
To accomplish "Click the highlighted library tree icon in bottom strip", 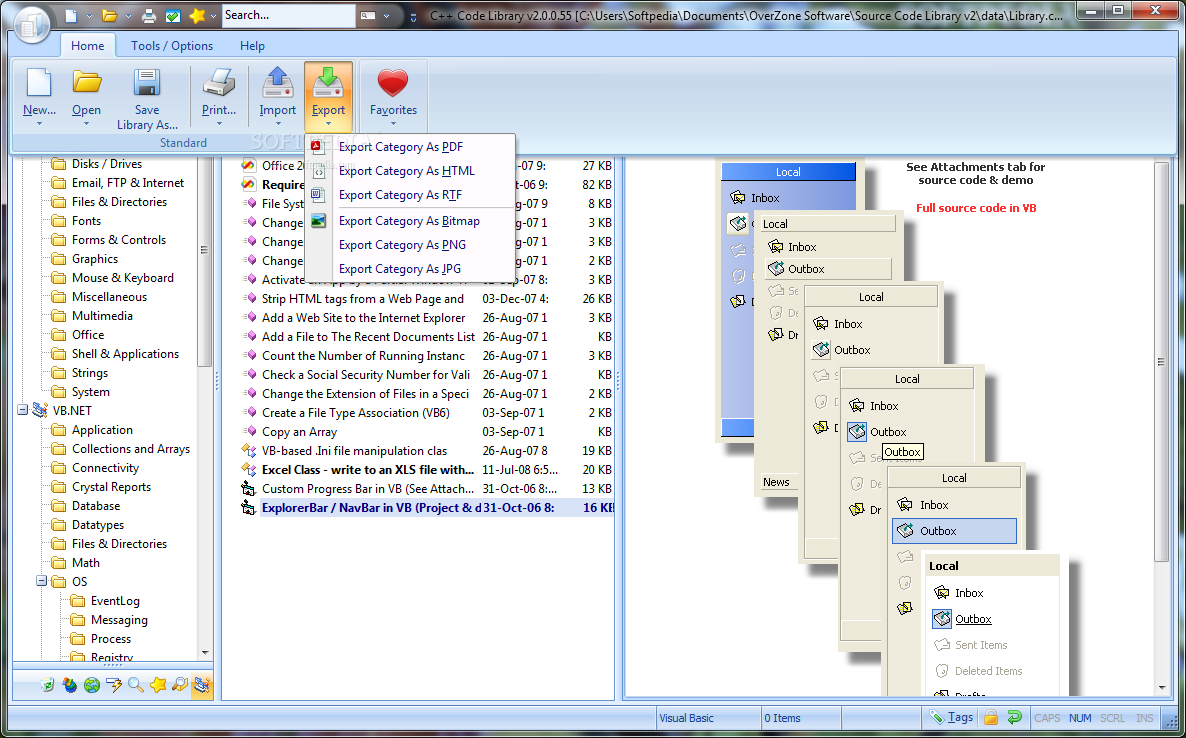I will [202, 685].
